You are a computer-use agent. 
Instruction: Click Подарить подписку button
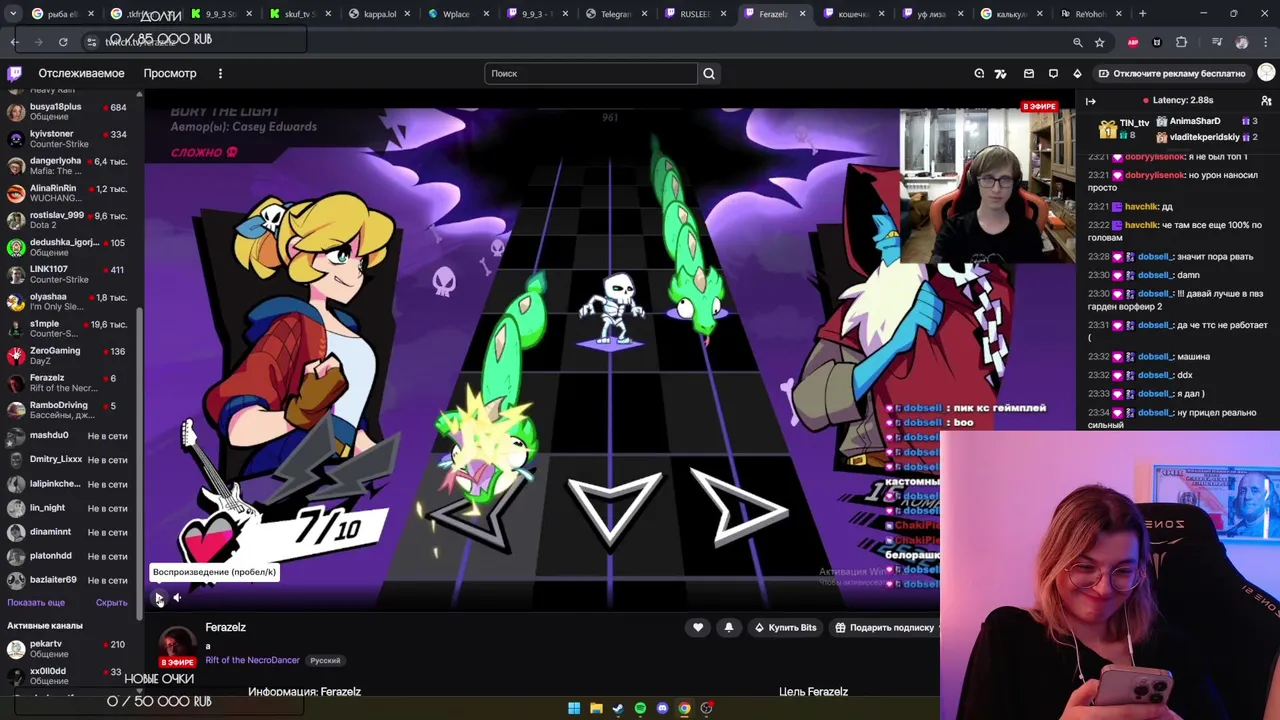point(884,627)
